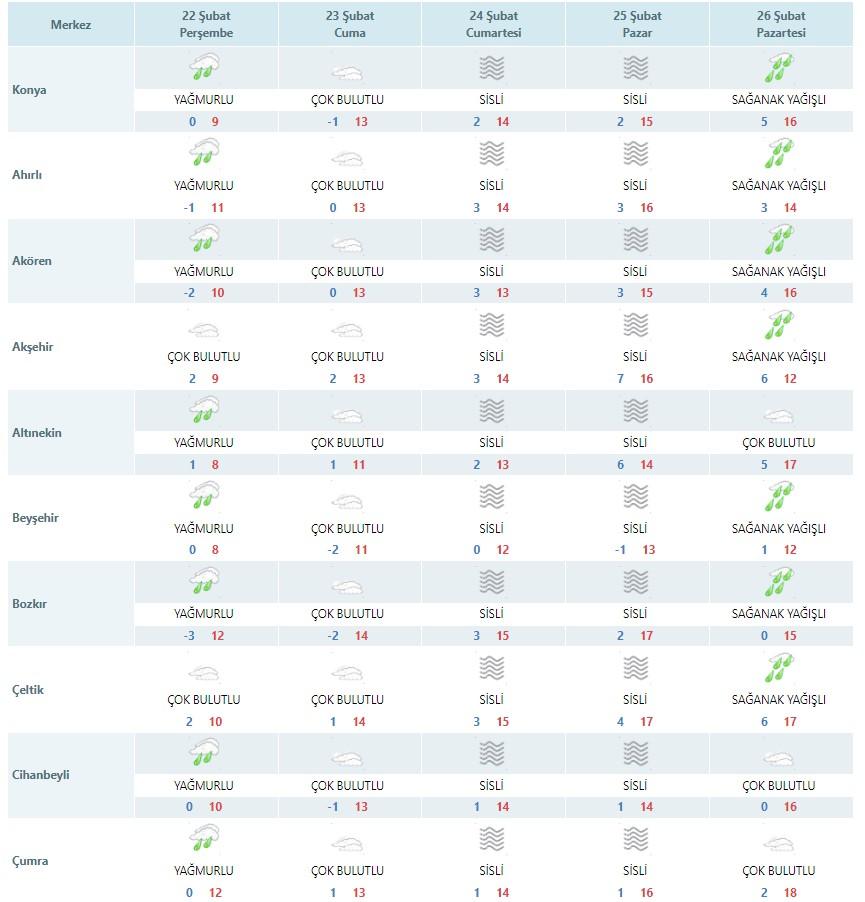This screenshot has height=902, width=865.
Task: Click Cihanbeyli's cloudy icon for 26 Şubat
Action: click(x=779, y=758)
